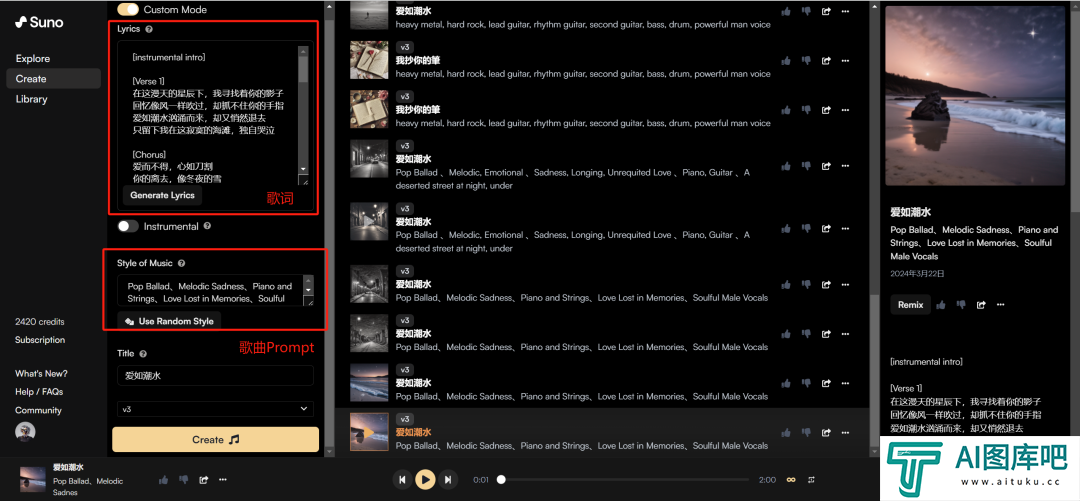The height and width of the screenshot is (501, 1080).
Task: Share the heavy metal 爱如潮水 song
Action: (826, 12)
